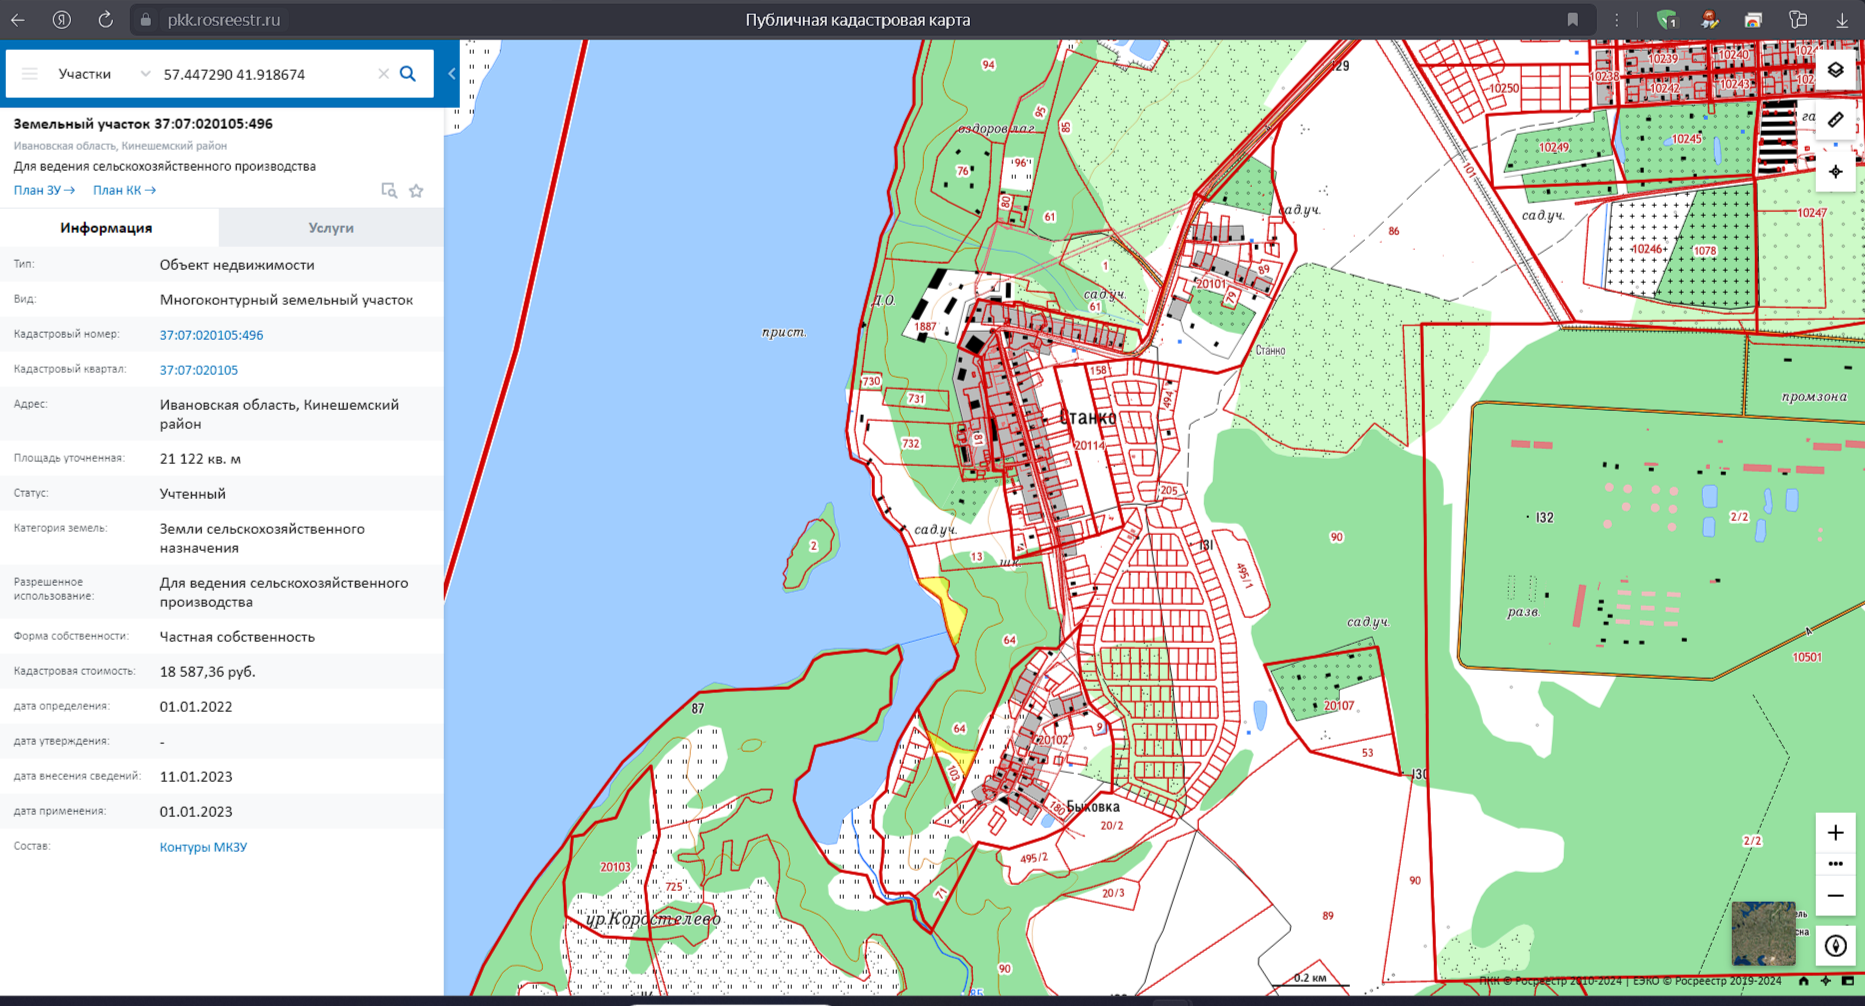Switch to the Услуги tab
The image size is (1865, 1006).
coord(331,228)
